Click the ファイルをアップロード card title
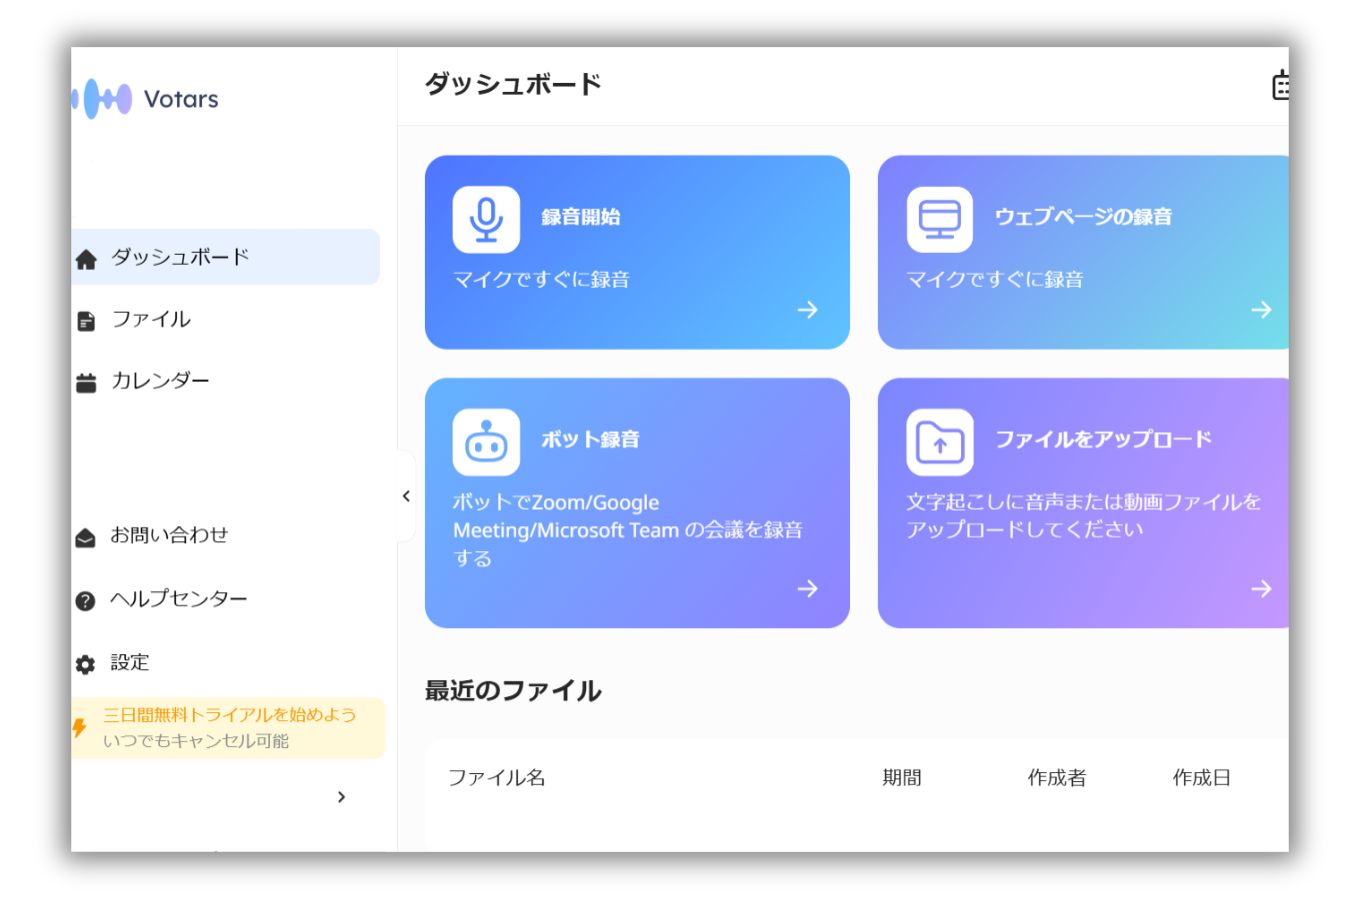The height and width of the screenshot is (900, 1360). click(1103, 440)
